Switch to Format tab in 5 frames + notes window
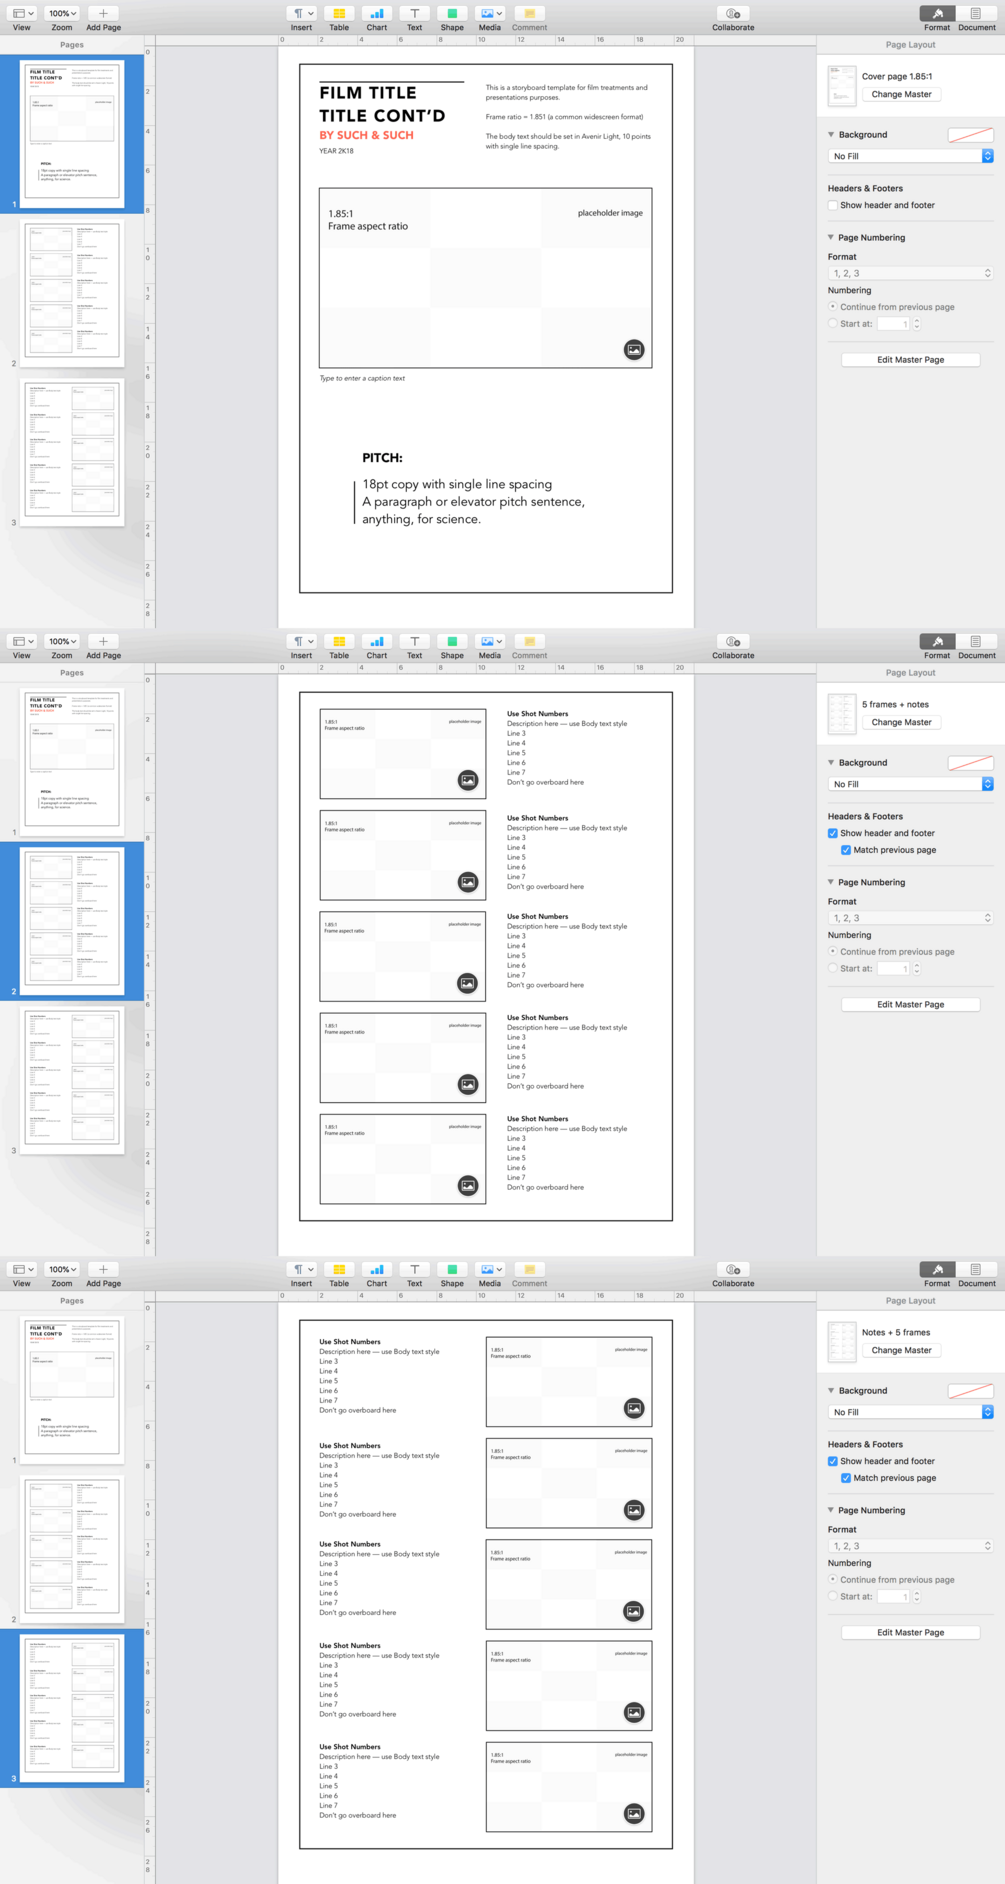 coord(937,642)
